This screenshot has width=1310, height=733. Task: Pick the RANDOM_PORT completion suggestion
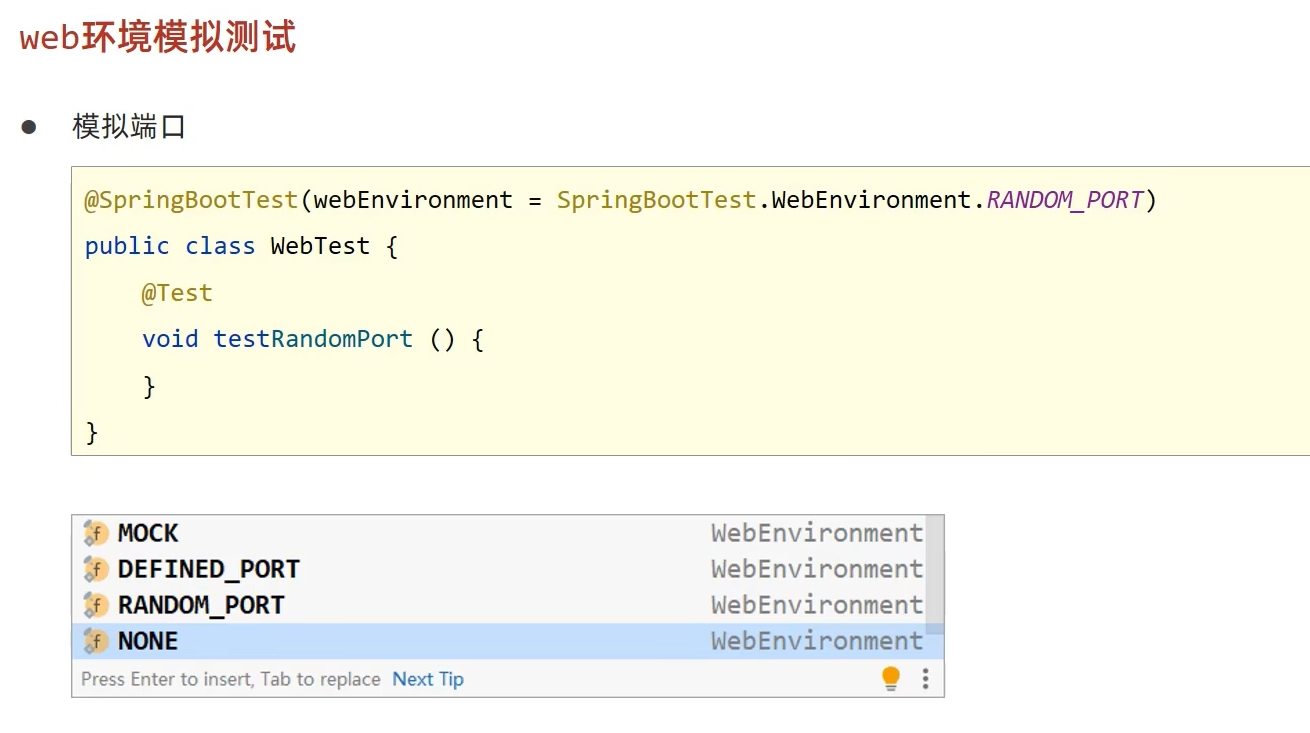coord(201,605)
